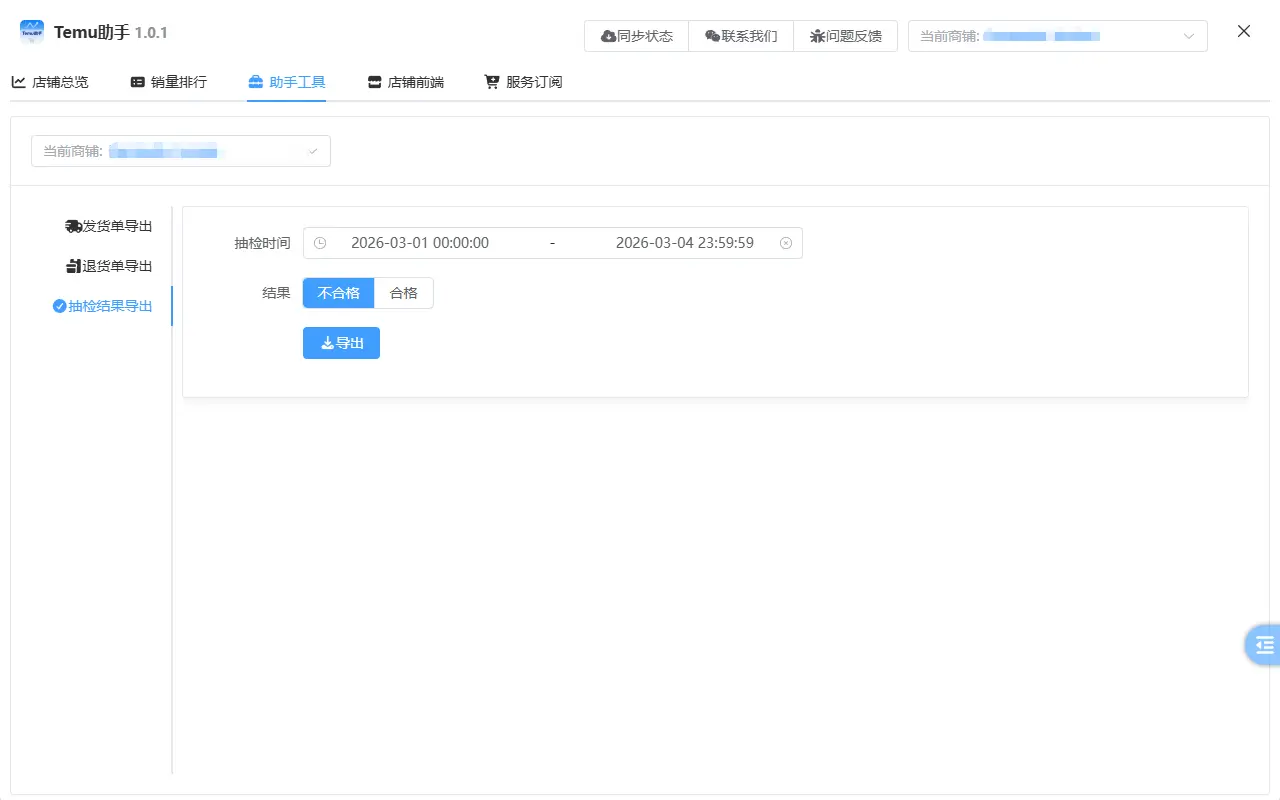Switch the result filter to 合格
Image resolution: width=1280 pixels, height=800 pixels.
(x=404, y=292)
